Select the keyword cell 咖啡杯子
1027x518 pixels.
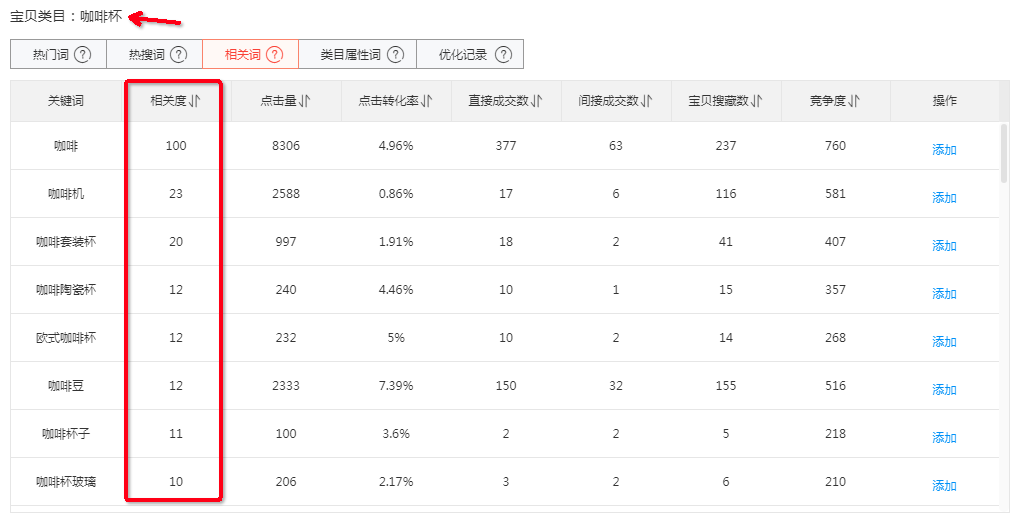click(x=66, y=434)
